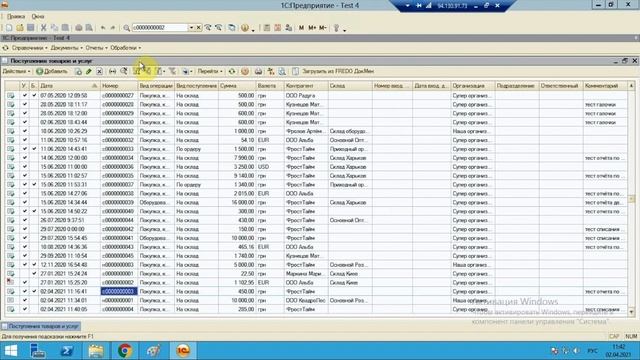This screenshot has width=640, height=360.
Task: Open the Calendar icon in main toolbar
Action: [x=278, y=28]
